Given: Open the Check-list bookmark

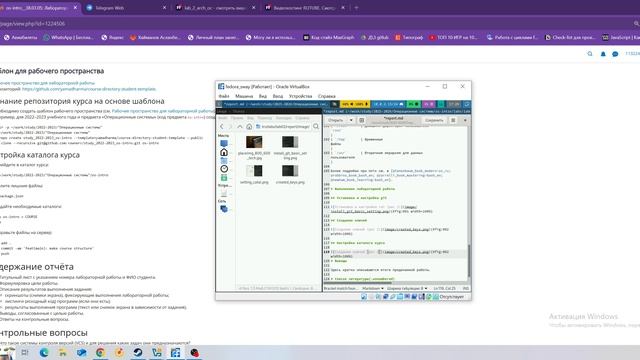Looking at the screenshot, I should point(570,37).
